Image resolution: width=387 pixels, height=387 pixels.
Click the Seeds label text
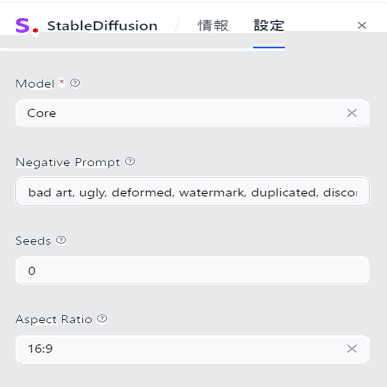33,241
